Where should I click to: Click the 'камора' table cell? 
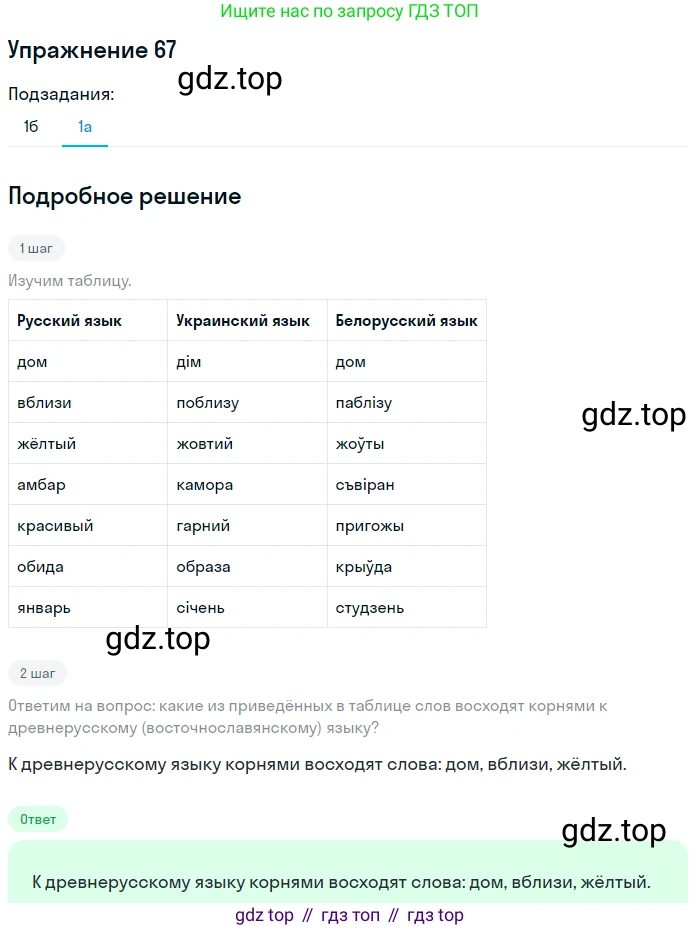pos(204,485)
